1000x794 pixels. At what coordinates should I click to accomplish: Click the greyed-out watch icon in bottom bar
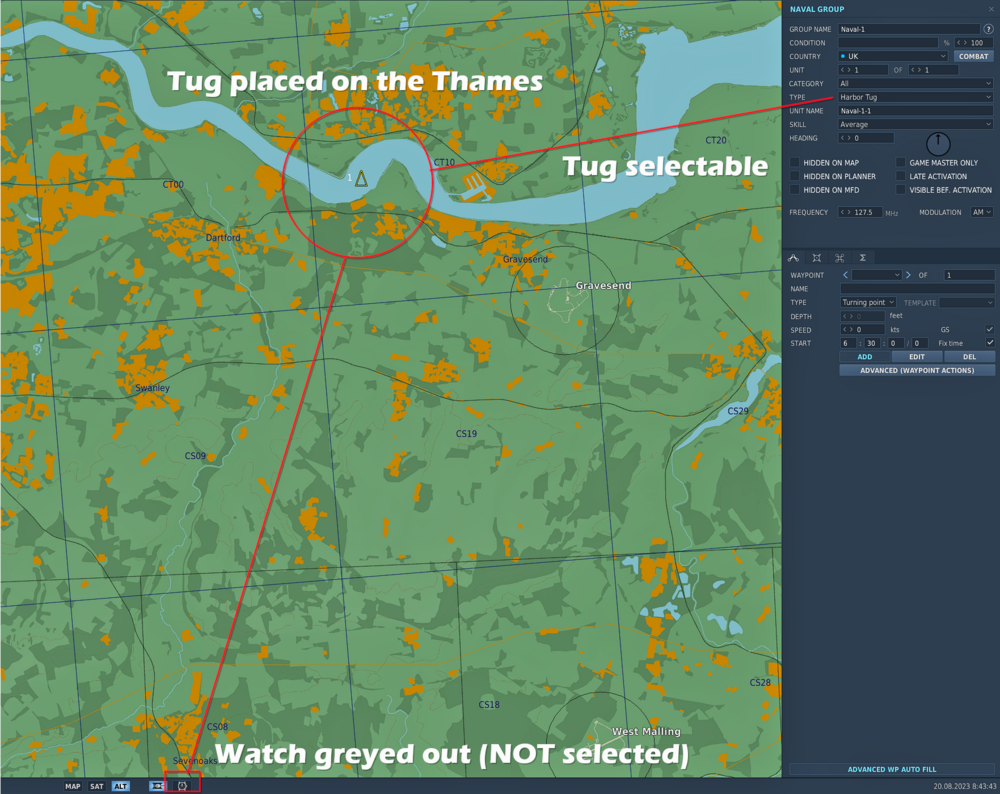coord(182,786)
